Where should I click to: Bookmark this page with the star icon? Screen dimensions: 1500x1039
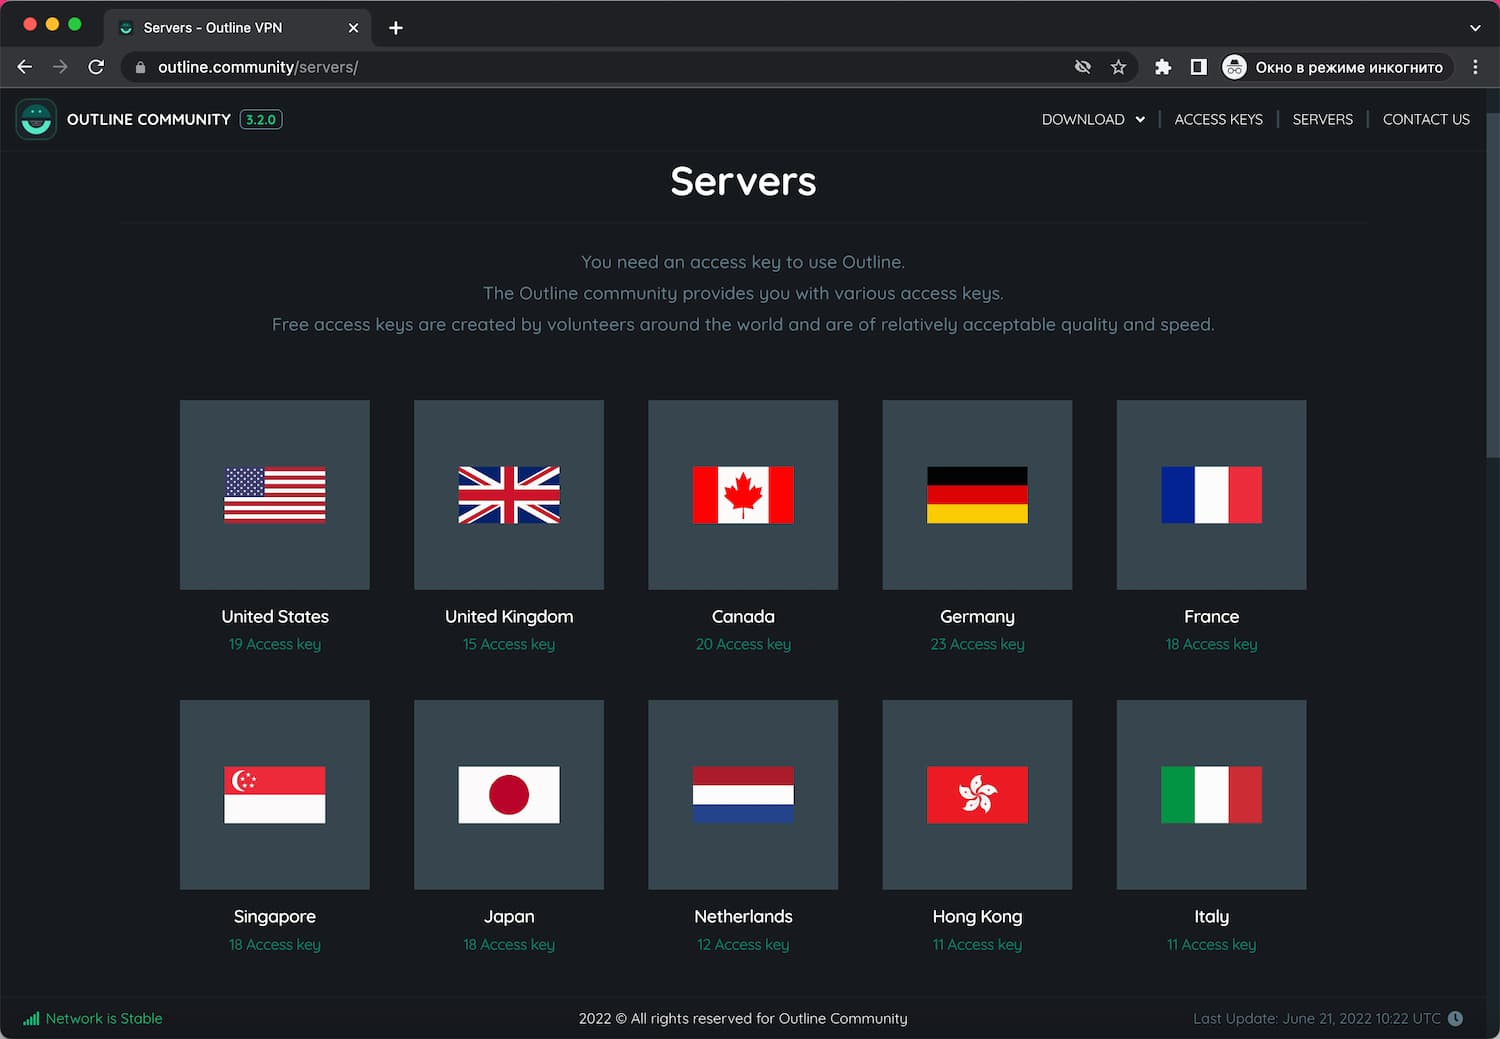coord(1118,67)
